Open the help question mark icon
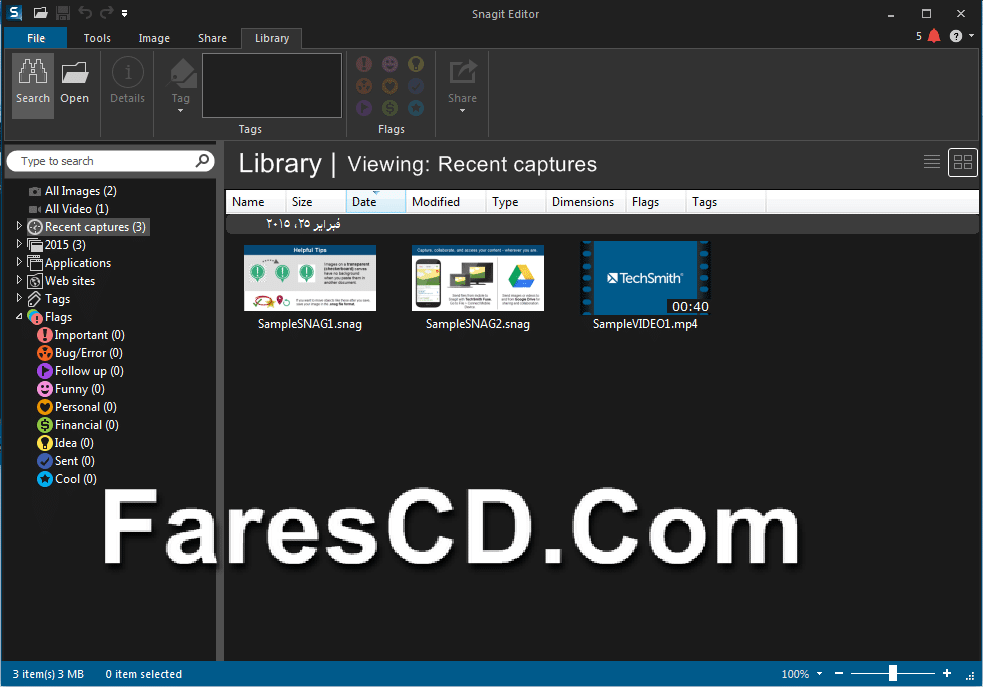 coord(955,36)
